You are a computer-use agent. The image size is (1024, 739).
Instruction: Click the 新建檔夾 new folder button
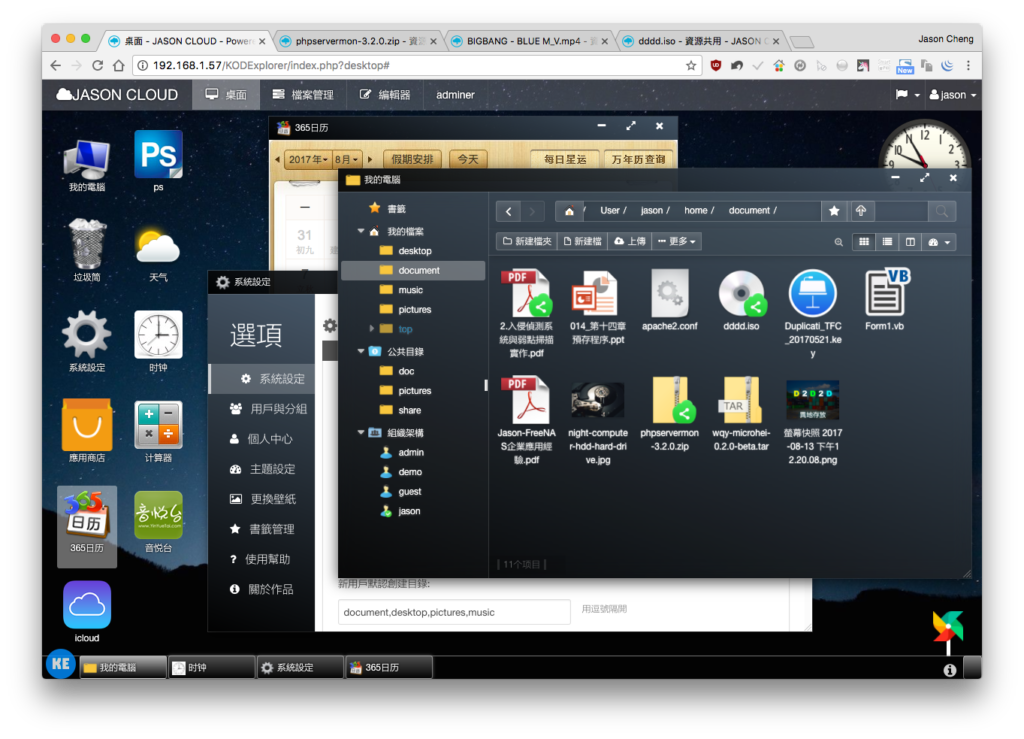pos(527,242)
